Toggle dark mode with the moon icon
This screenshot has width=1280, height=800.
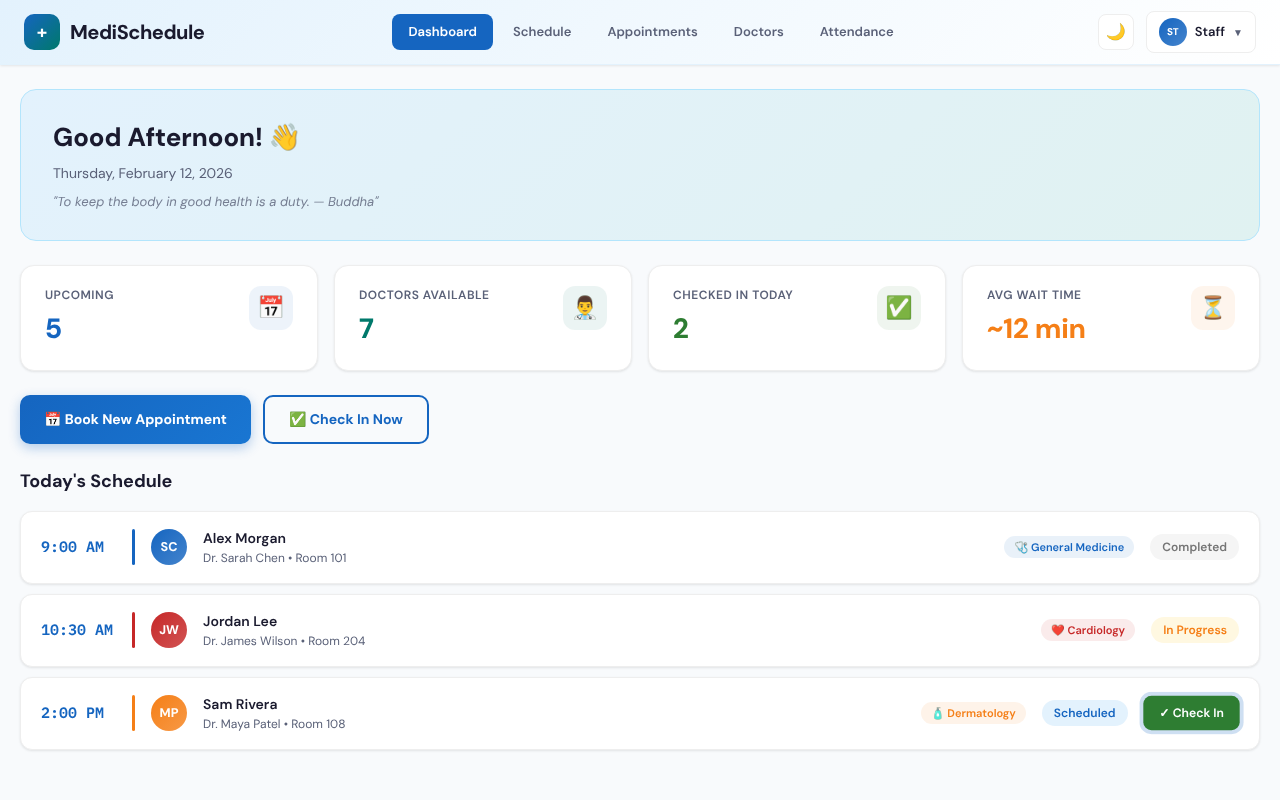[1115, 32]
